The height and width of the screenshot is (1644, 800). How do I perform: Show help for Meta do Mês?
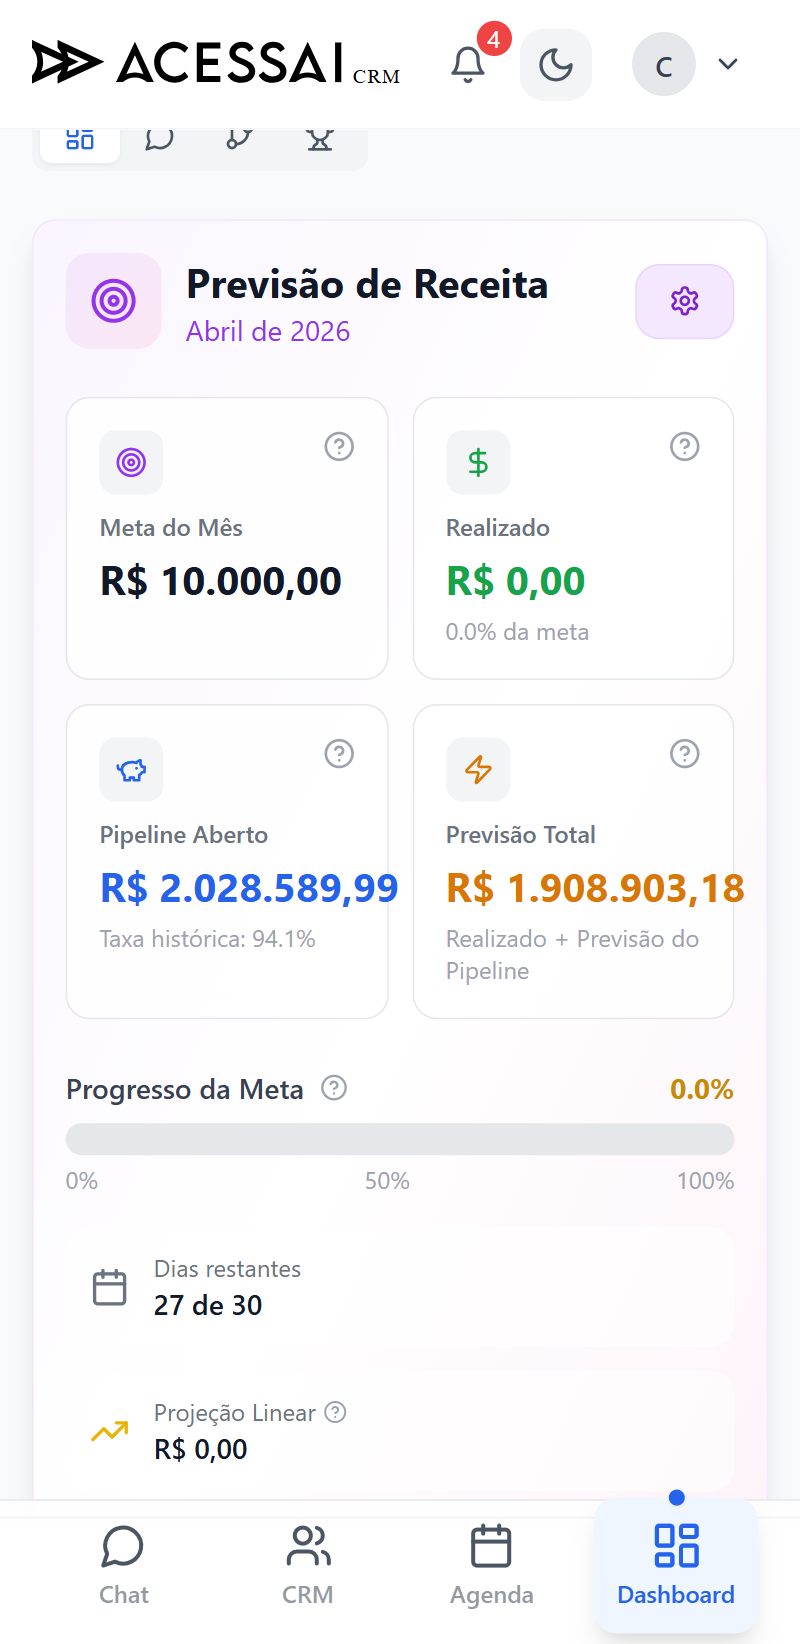(x=339, y=446)
